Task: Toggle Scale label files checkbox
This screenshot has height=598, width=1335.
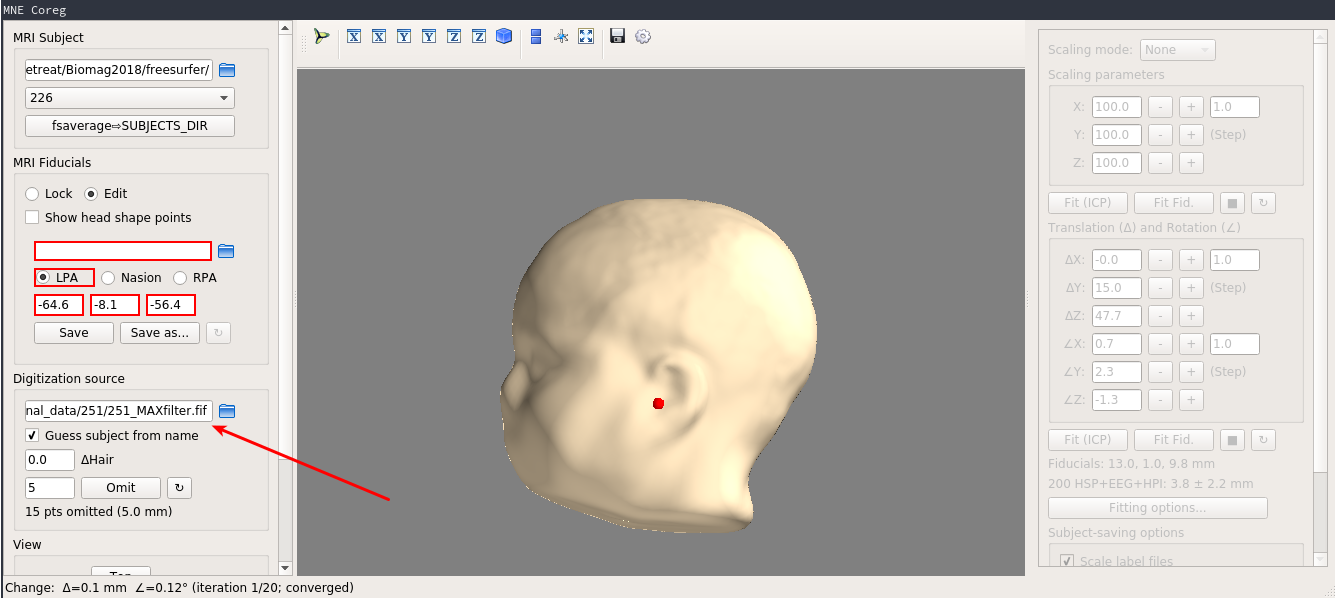Action: 1067,561
